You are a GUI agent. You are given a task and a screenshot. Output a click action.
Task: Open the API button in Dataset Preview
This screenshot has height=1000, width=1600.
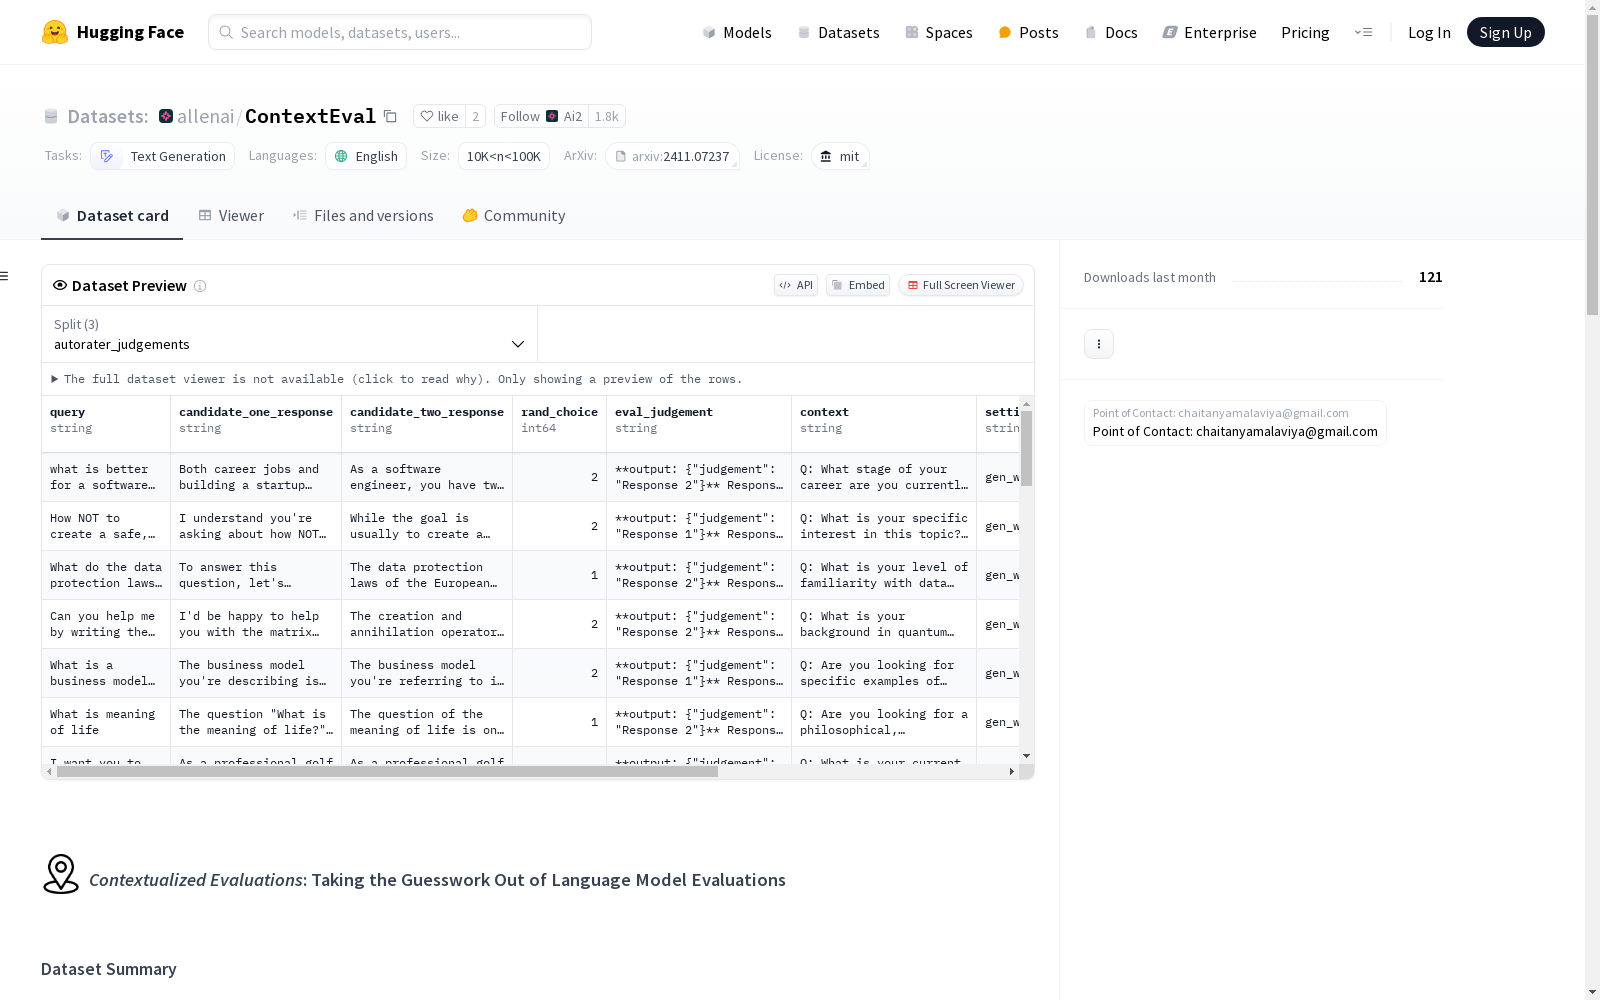[796, 285]
